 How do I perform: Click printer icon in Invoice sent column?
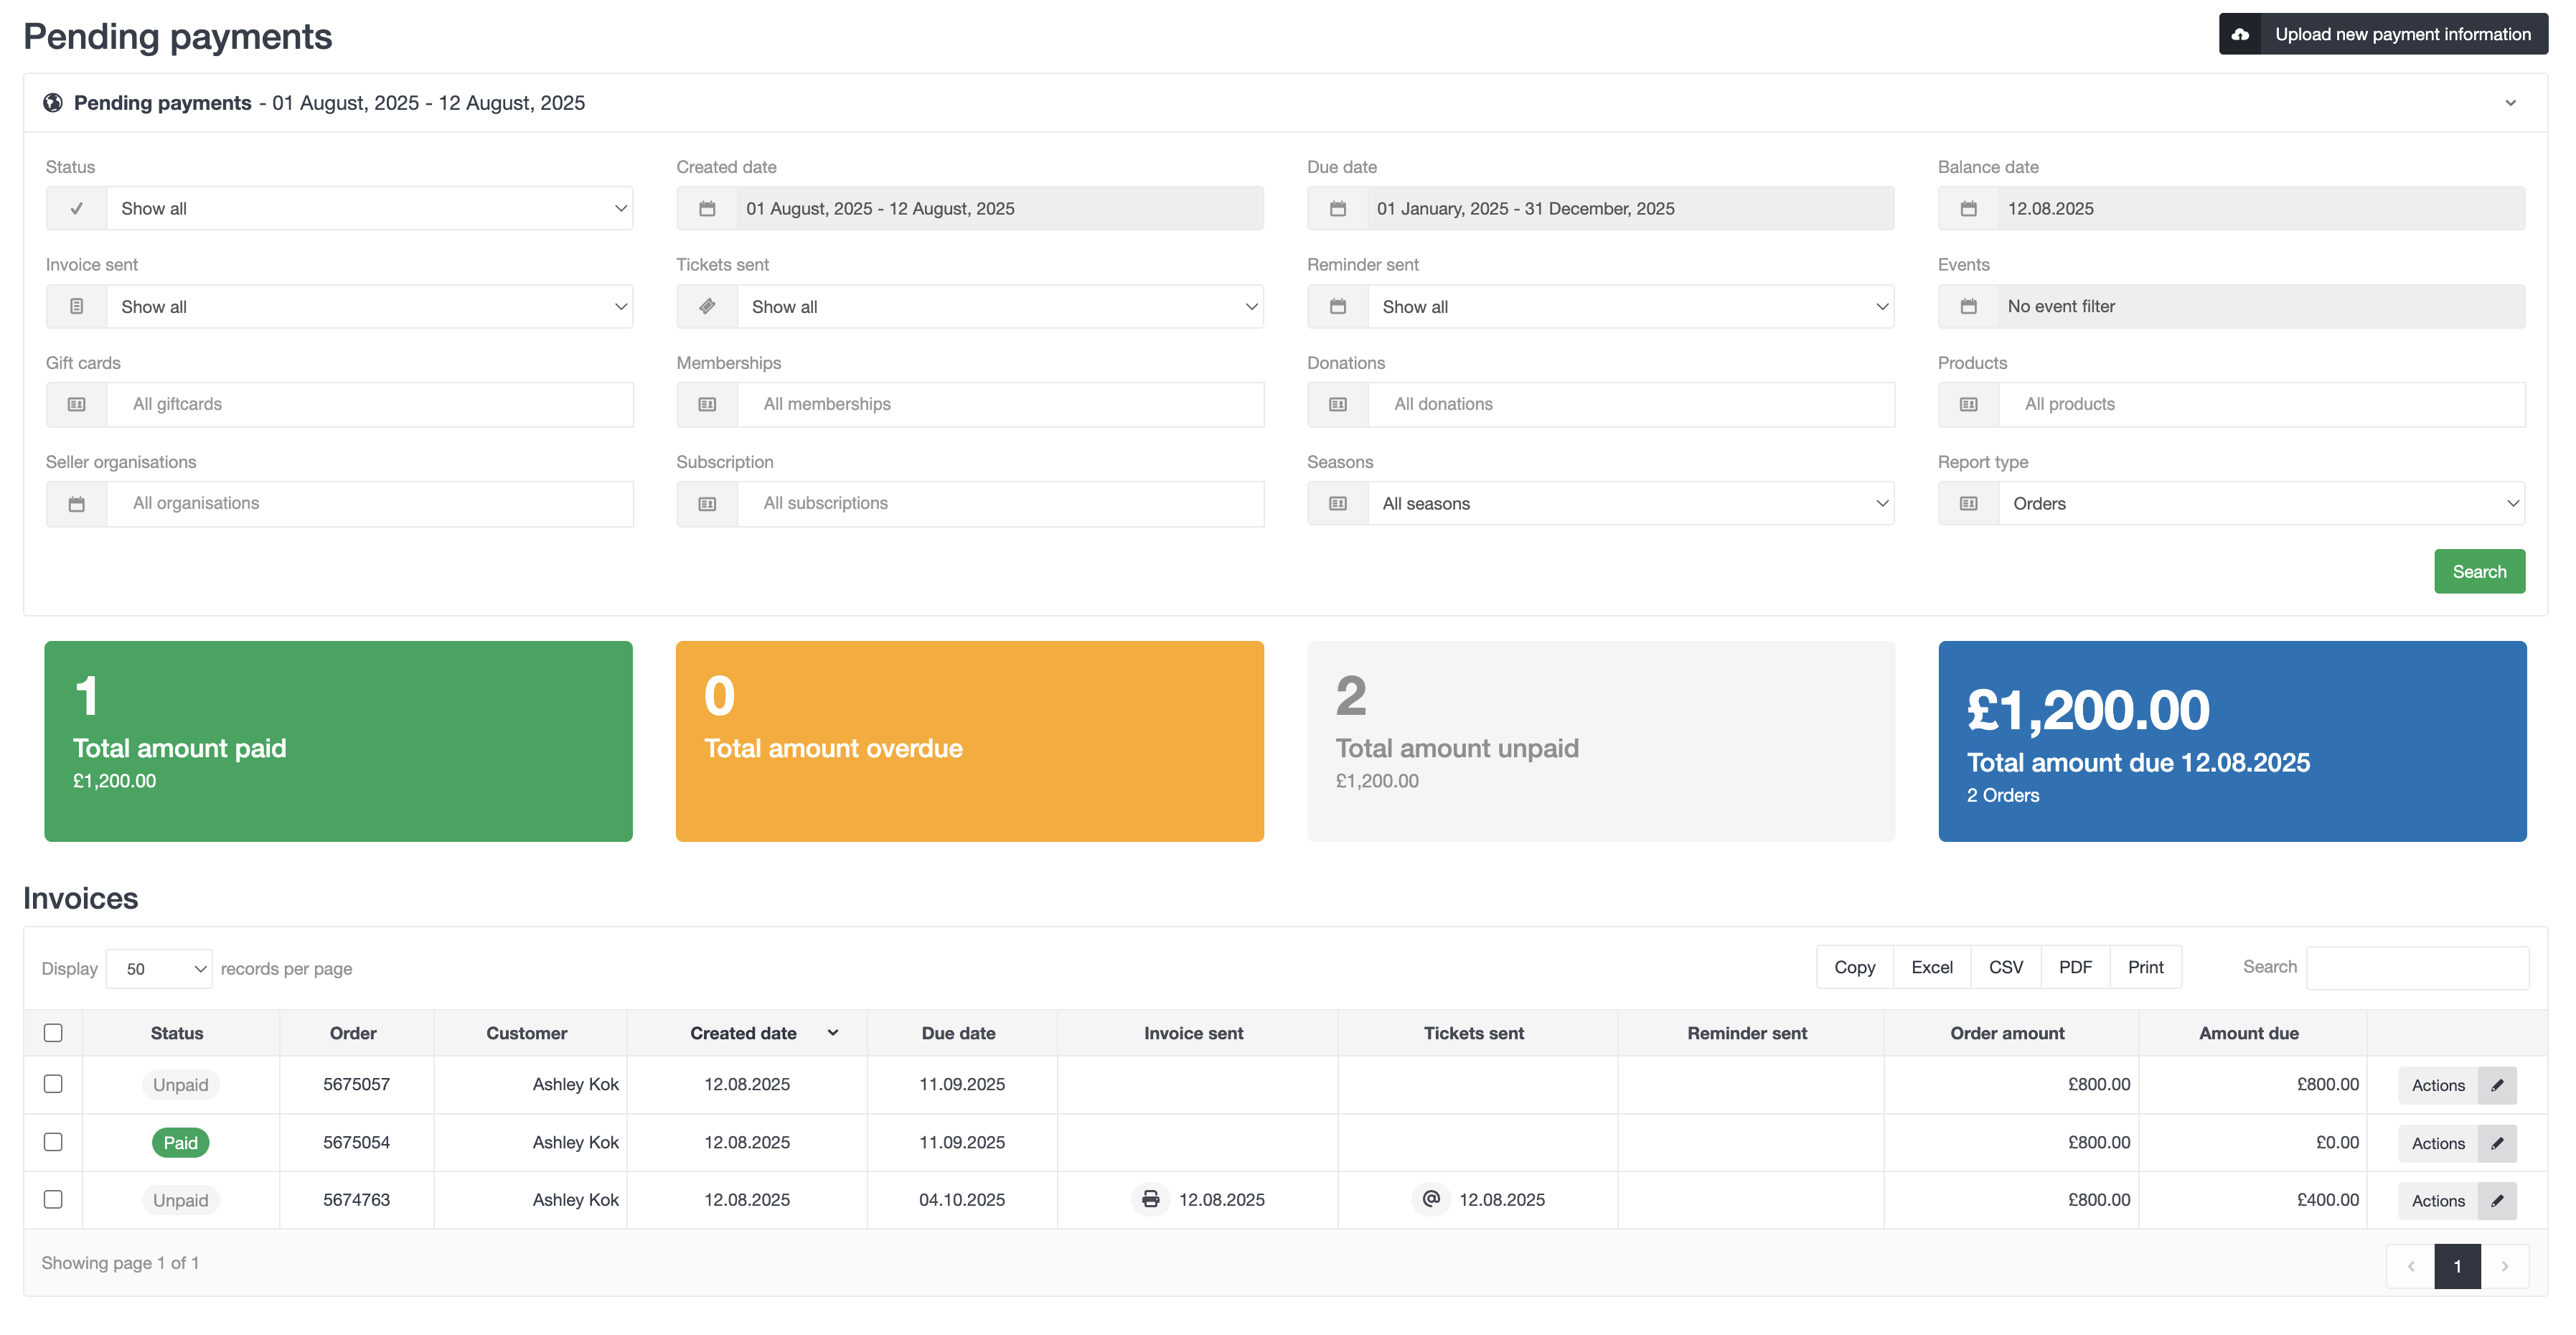tap(1151, 1199)
